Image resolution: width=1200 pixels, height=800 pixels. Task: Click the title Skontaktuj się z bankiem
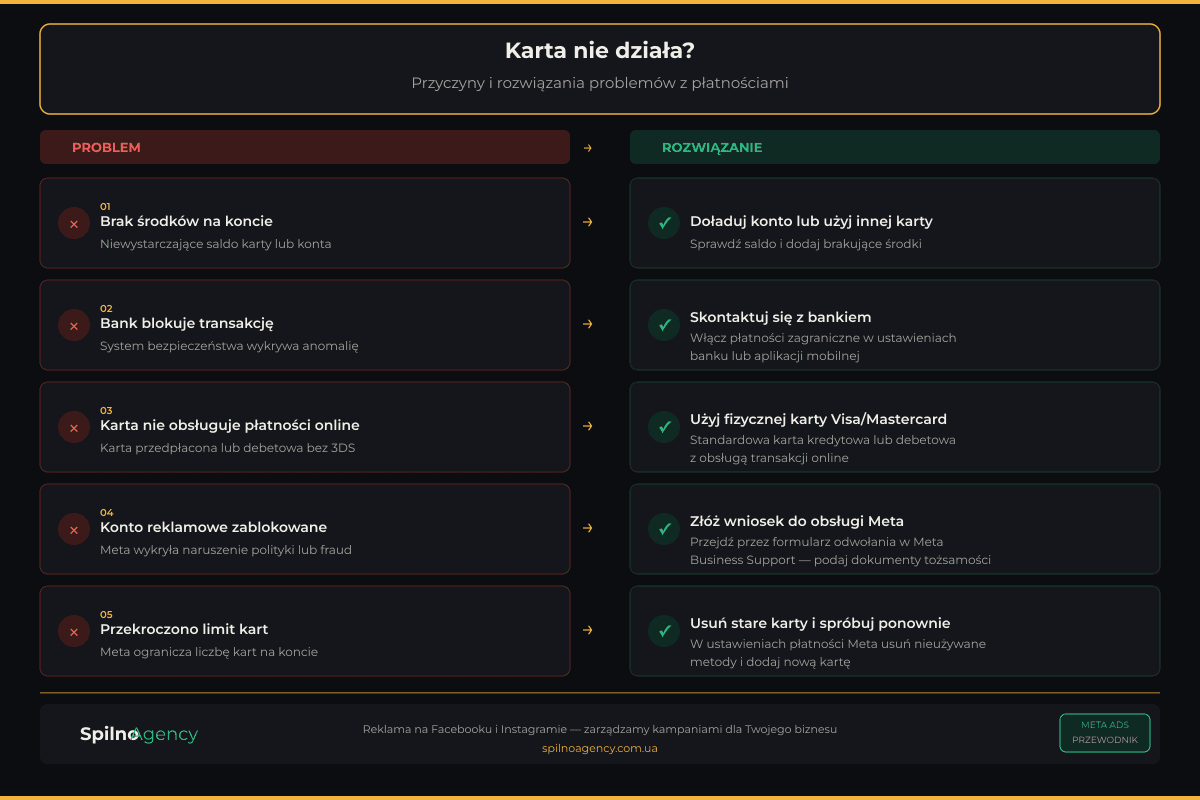tap(781, 317)
